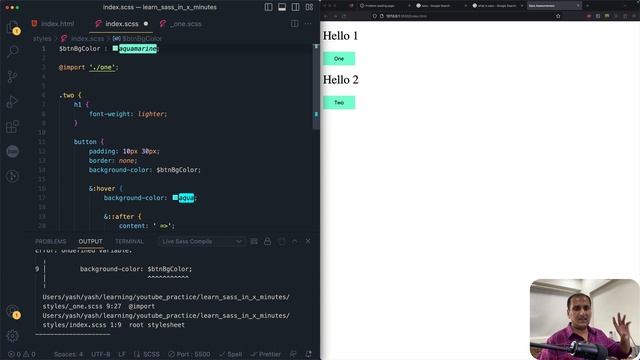Clear the output panel
The height and width of the screenshot is (360, 640).
pyautogui.click(x=254, y=241)
